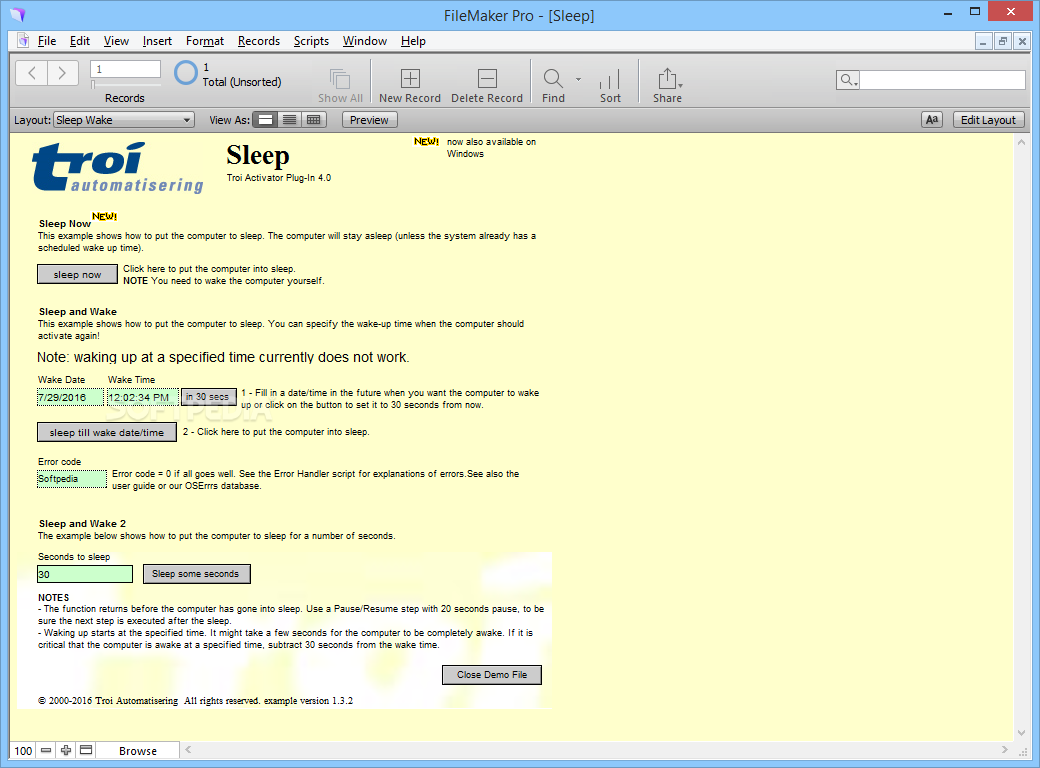Click the FileMaker app icon in title bar
1040x768 pixels.
click(18, 15)
